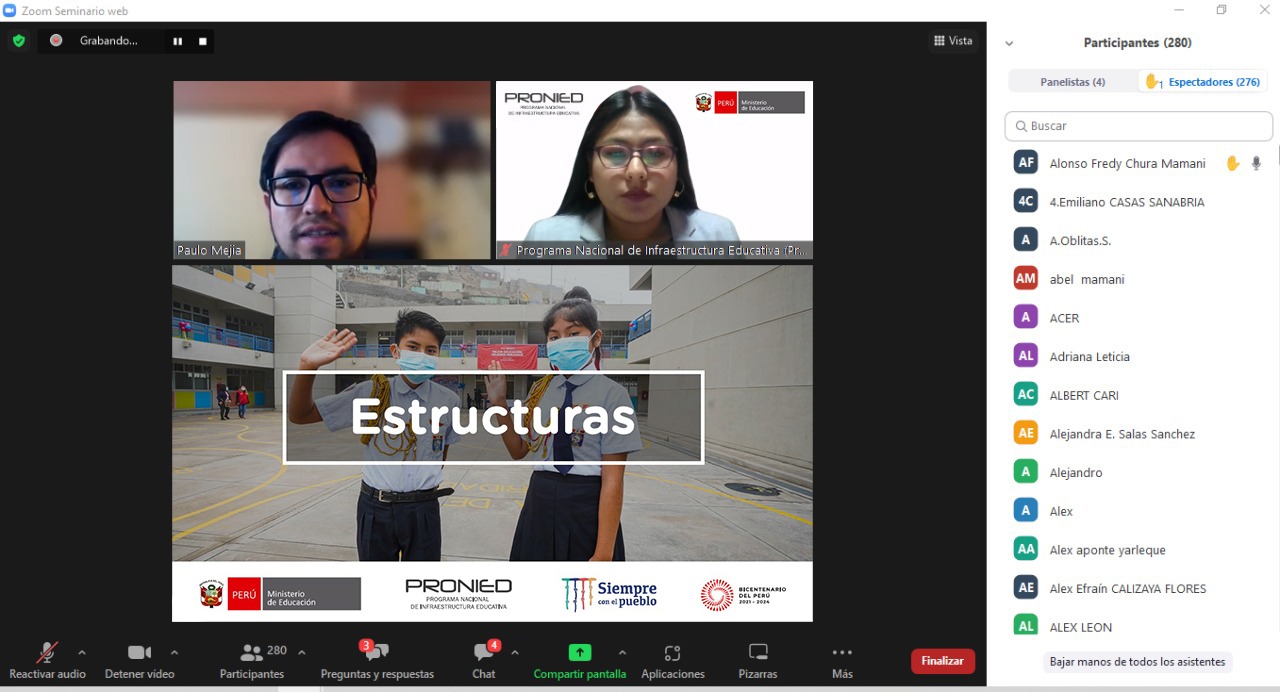Open the Vista layout menu
The height and width of the screenshot is (692, 1280).
click(x=953, y=41)
